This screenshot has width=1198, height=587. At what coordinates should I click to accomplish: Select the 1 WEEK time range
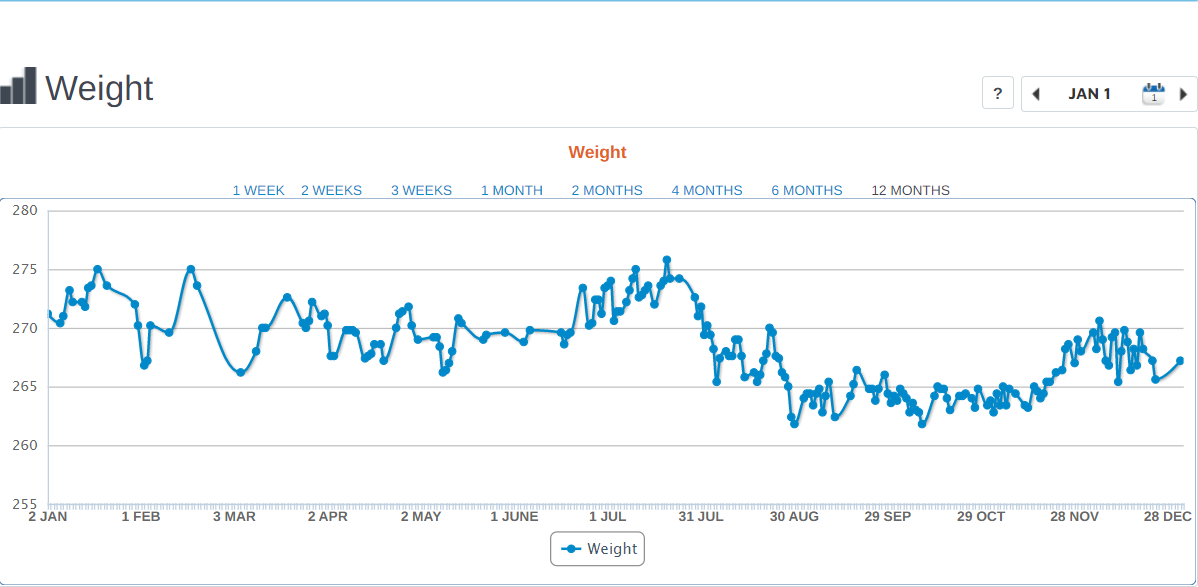tap(258, 190)
